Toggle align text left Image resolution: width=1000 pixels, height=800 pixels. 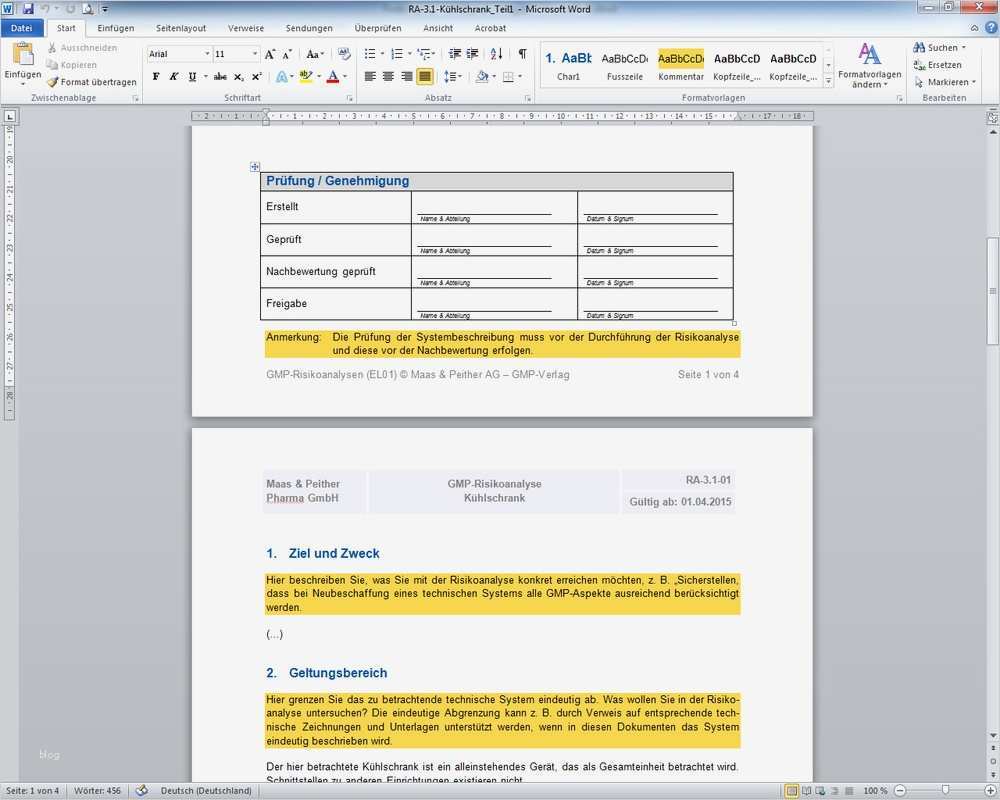click(370, 77)
